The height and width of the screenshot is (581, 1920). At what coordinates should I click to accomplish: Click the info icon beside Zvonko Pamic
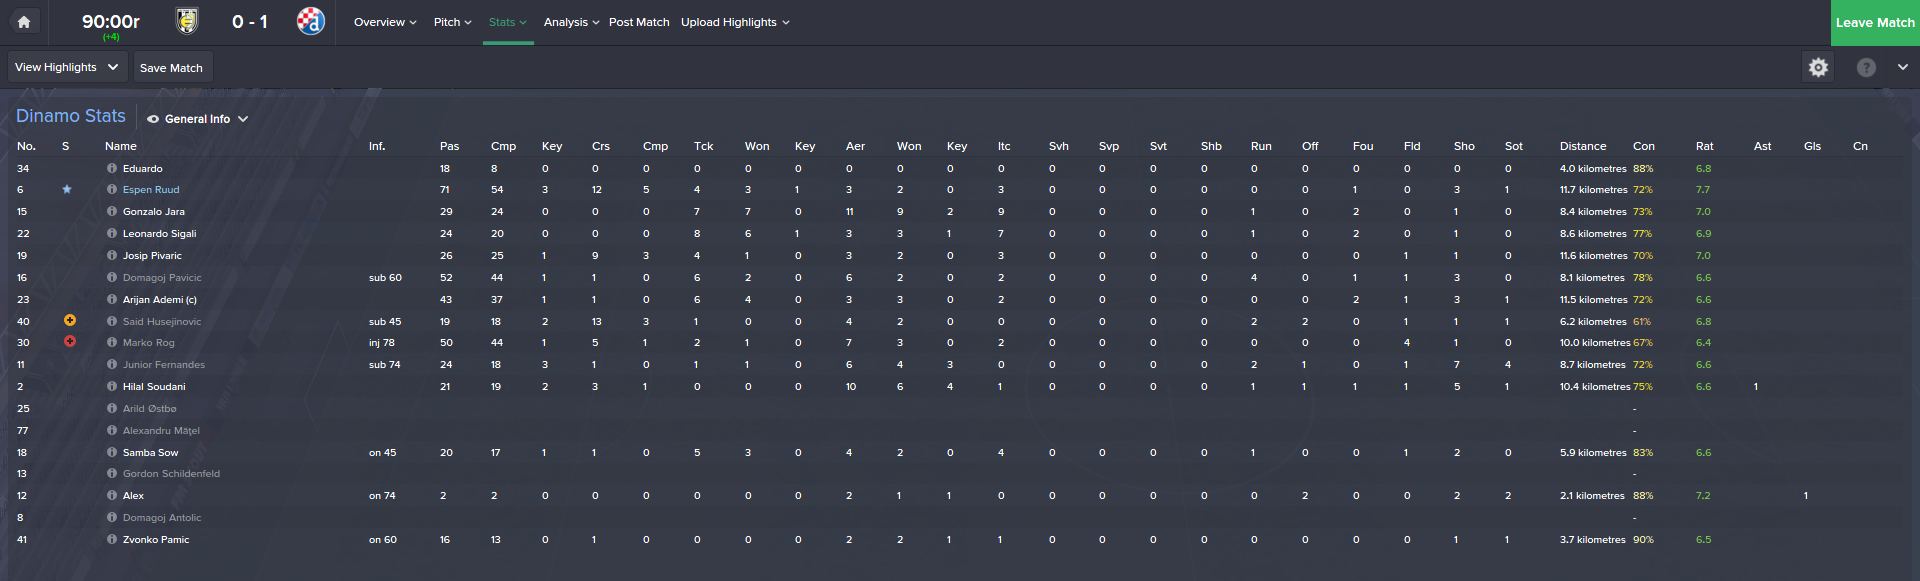point(112,539)
